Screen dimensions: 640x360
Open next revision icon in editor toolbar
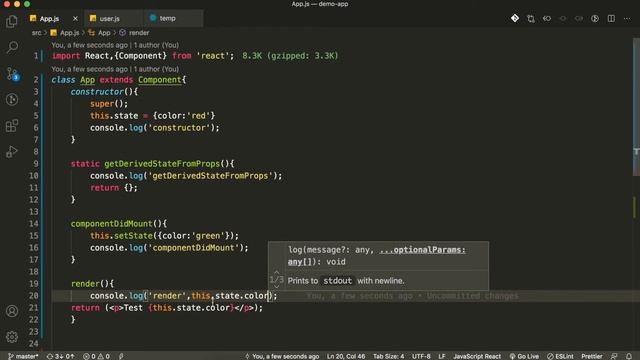(579, 18)
